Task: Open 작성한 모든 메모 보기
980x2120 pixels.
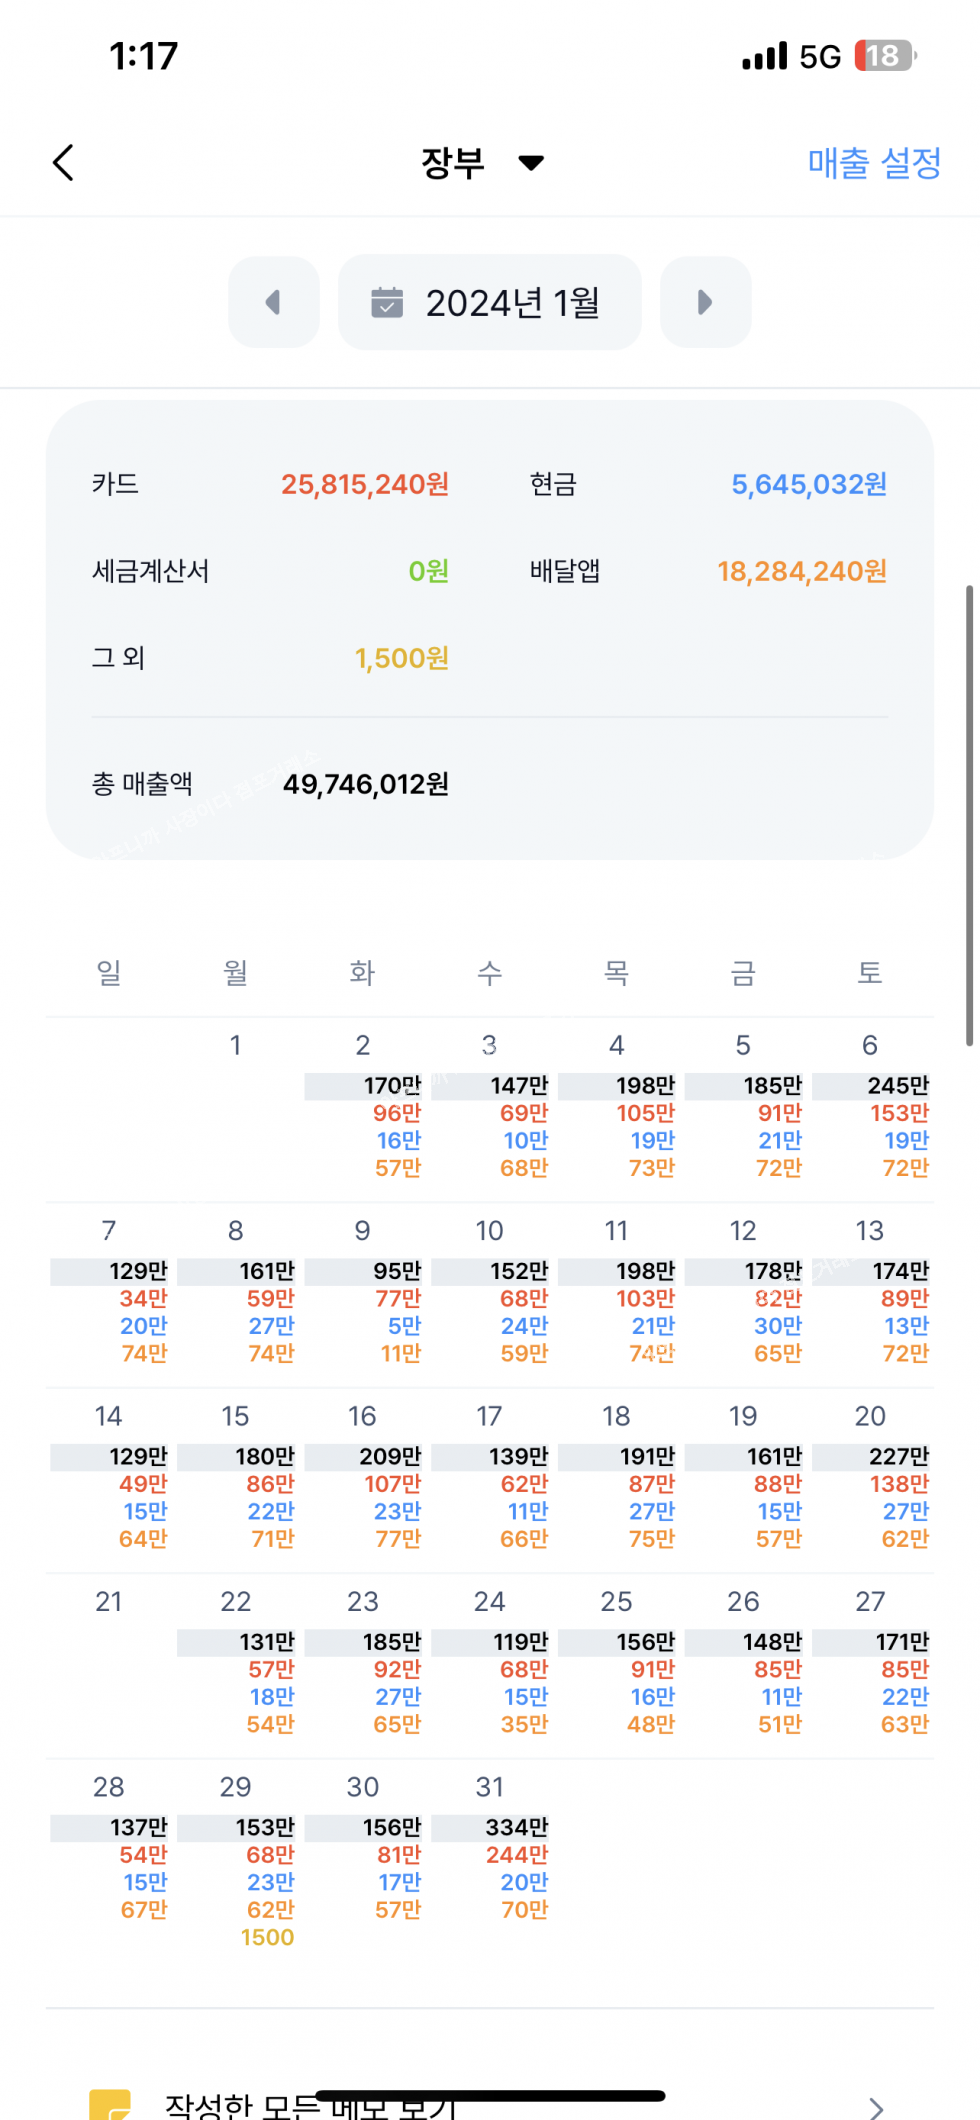Action: click(310, 2108)
